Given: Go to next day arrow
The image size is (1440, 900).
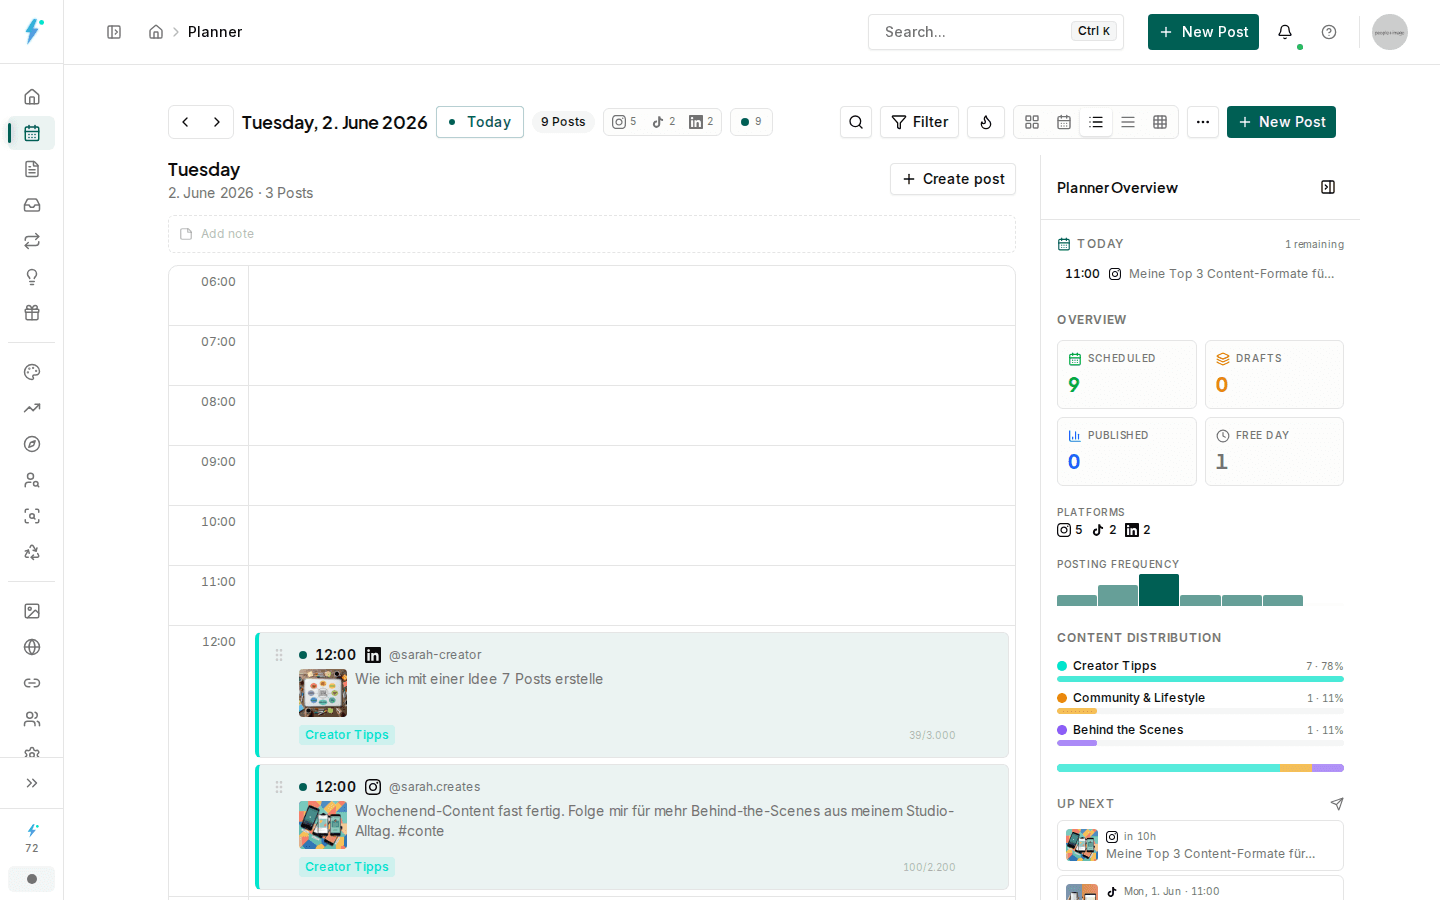Looking at the screenshot, I should pyautogui.click(x=217, y=122).
